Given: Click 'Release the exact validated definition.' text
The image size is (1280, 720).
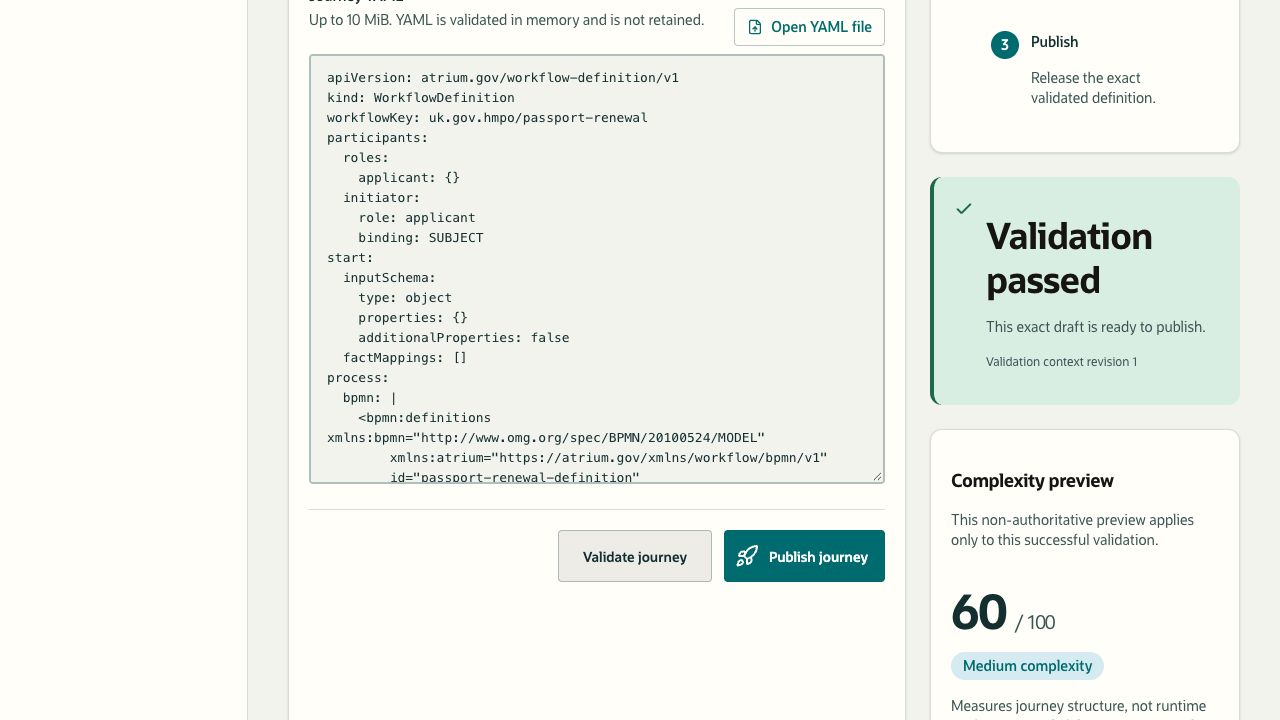Looking at the screenshot, I should (1093, 88).
